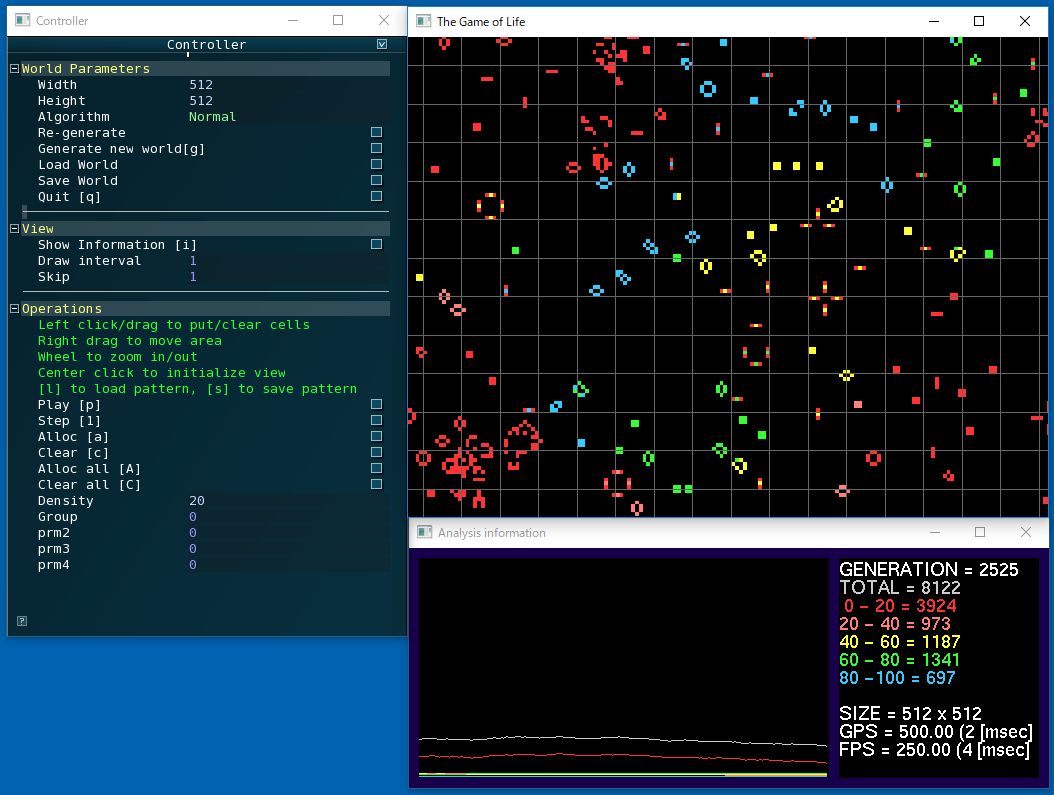Screen dimensions: 1054x795
Task: Click the Play [p] button icon
Action: coord(376,405)
